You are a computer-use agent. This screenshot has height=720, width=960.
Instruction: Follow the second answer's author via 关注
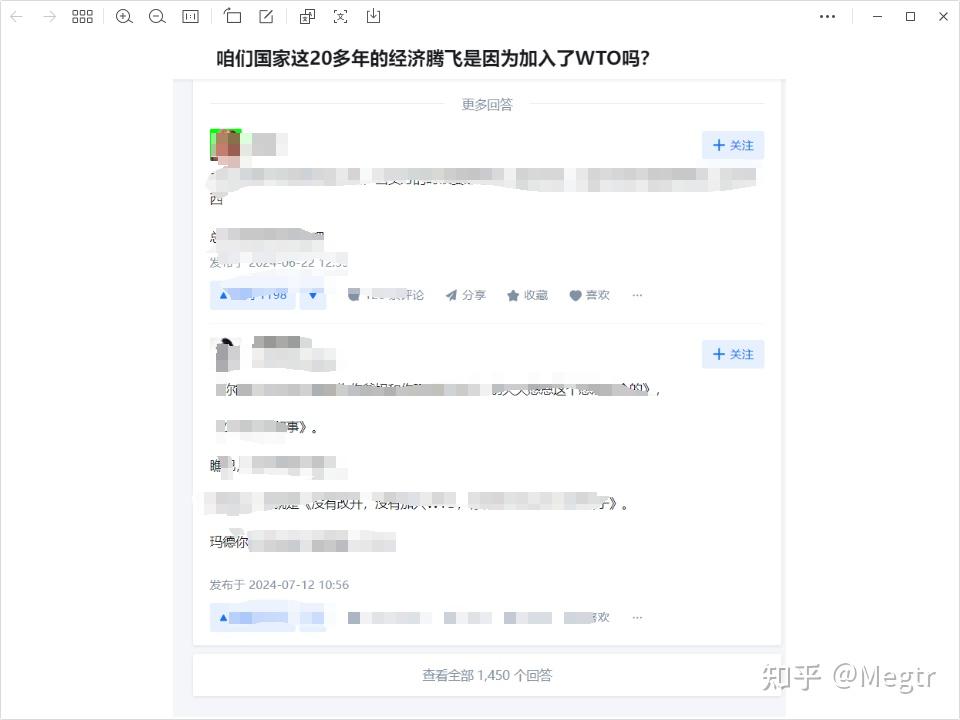(733, 354)
